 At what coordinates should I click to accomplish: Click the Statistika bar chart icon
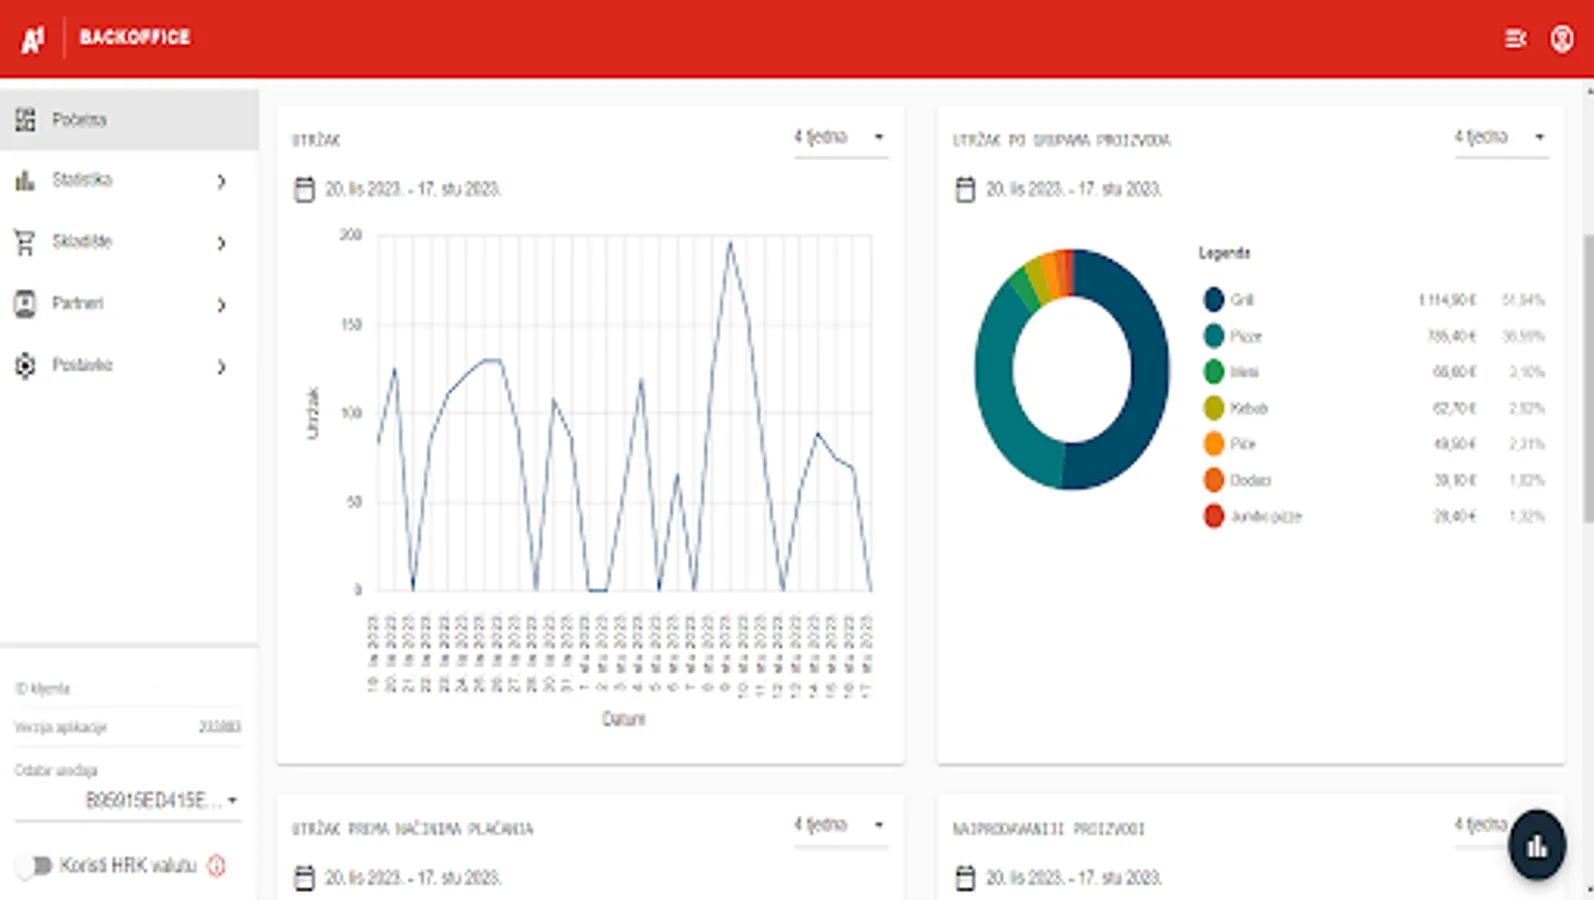point(25,181)
